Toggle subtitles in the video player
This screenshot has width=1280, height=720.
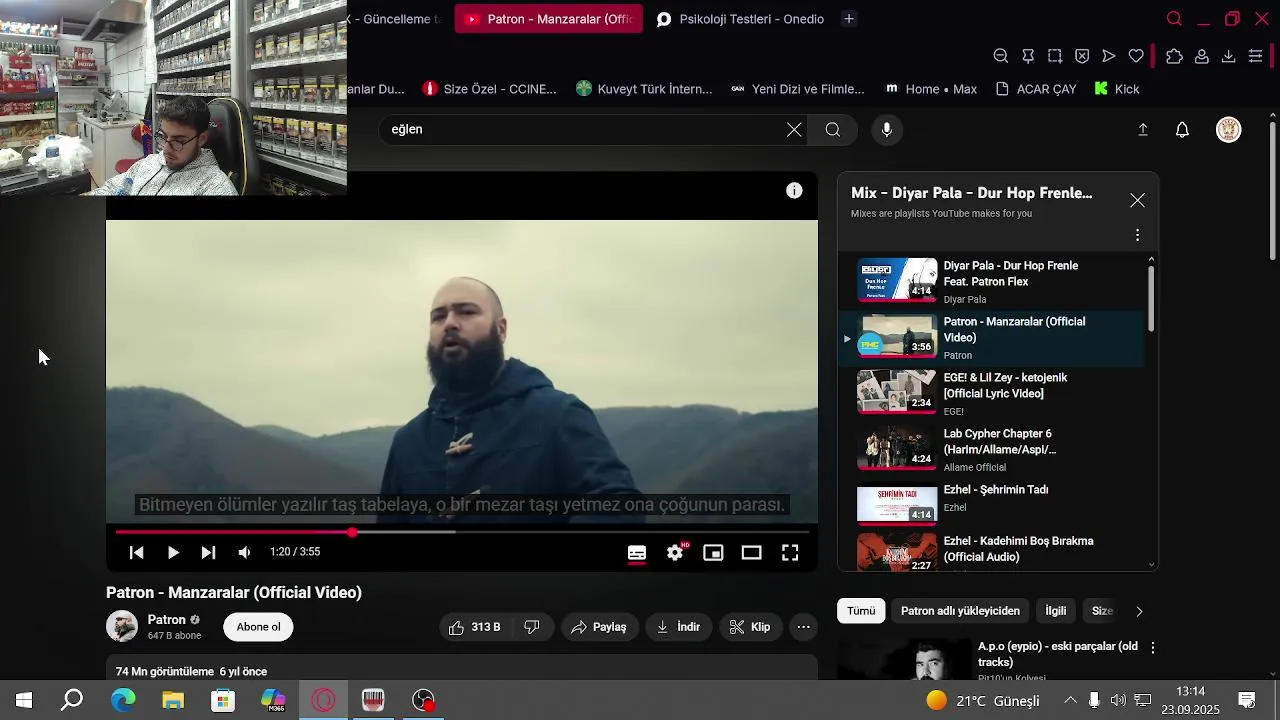point(637,553)
